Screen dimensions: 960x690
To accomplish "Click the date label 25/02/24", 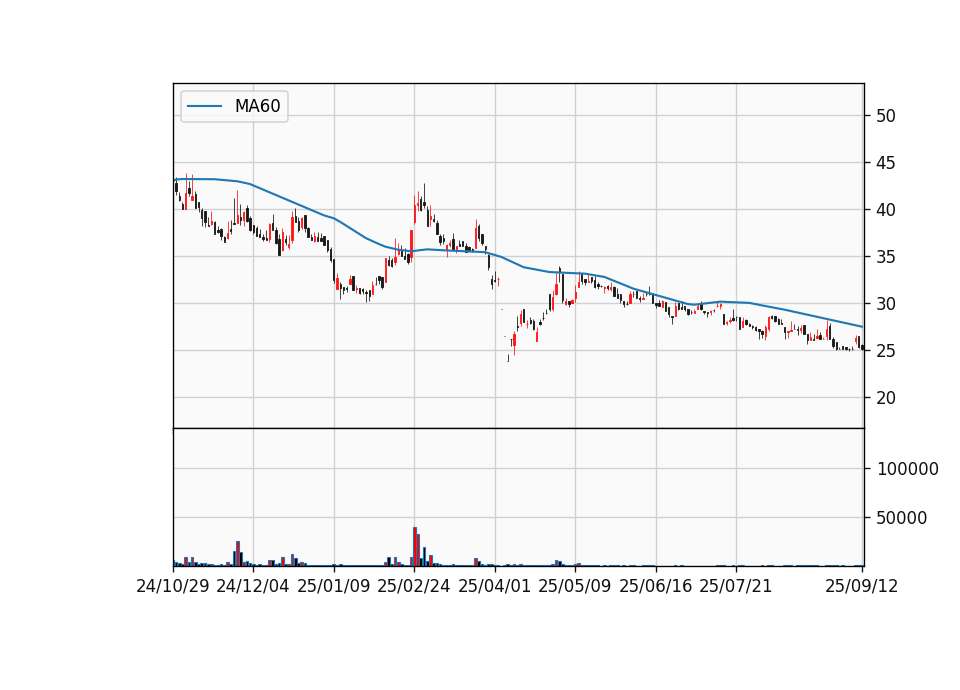I will pos(414,586).
